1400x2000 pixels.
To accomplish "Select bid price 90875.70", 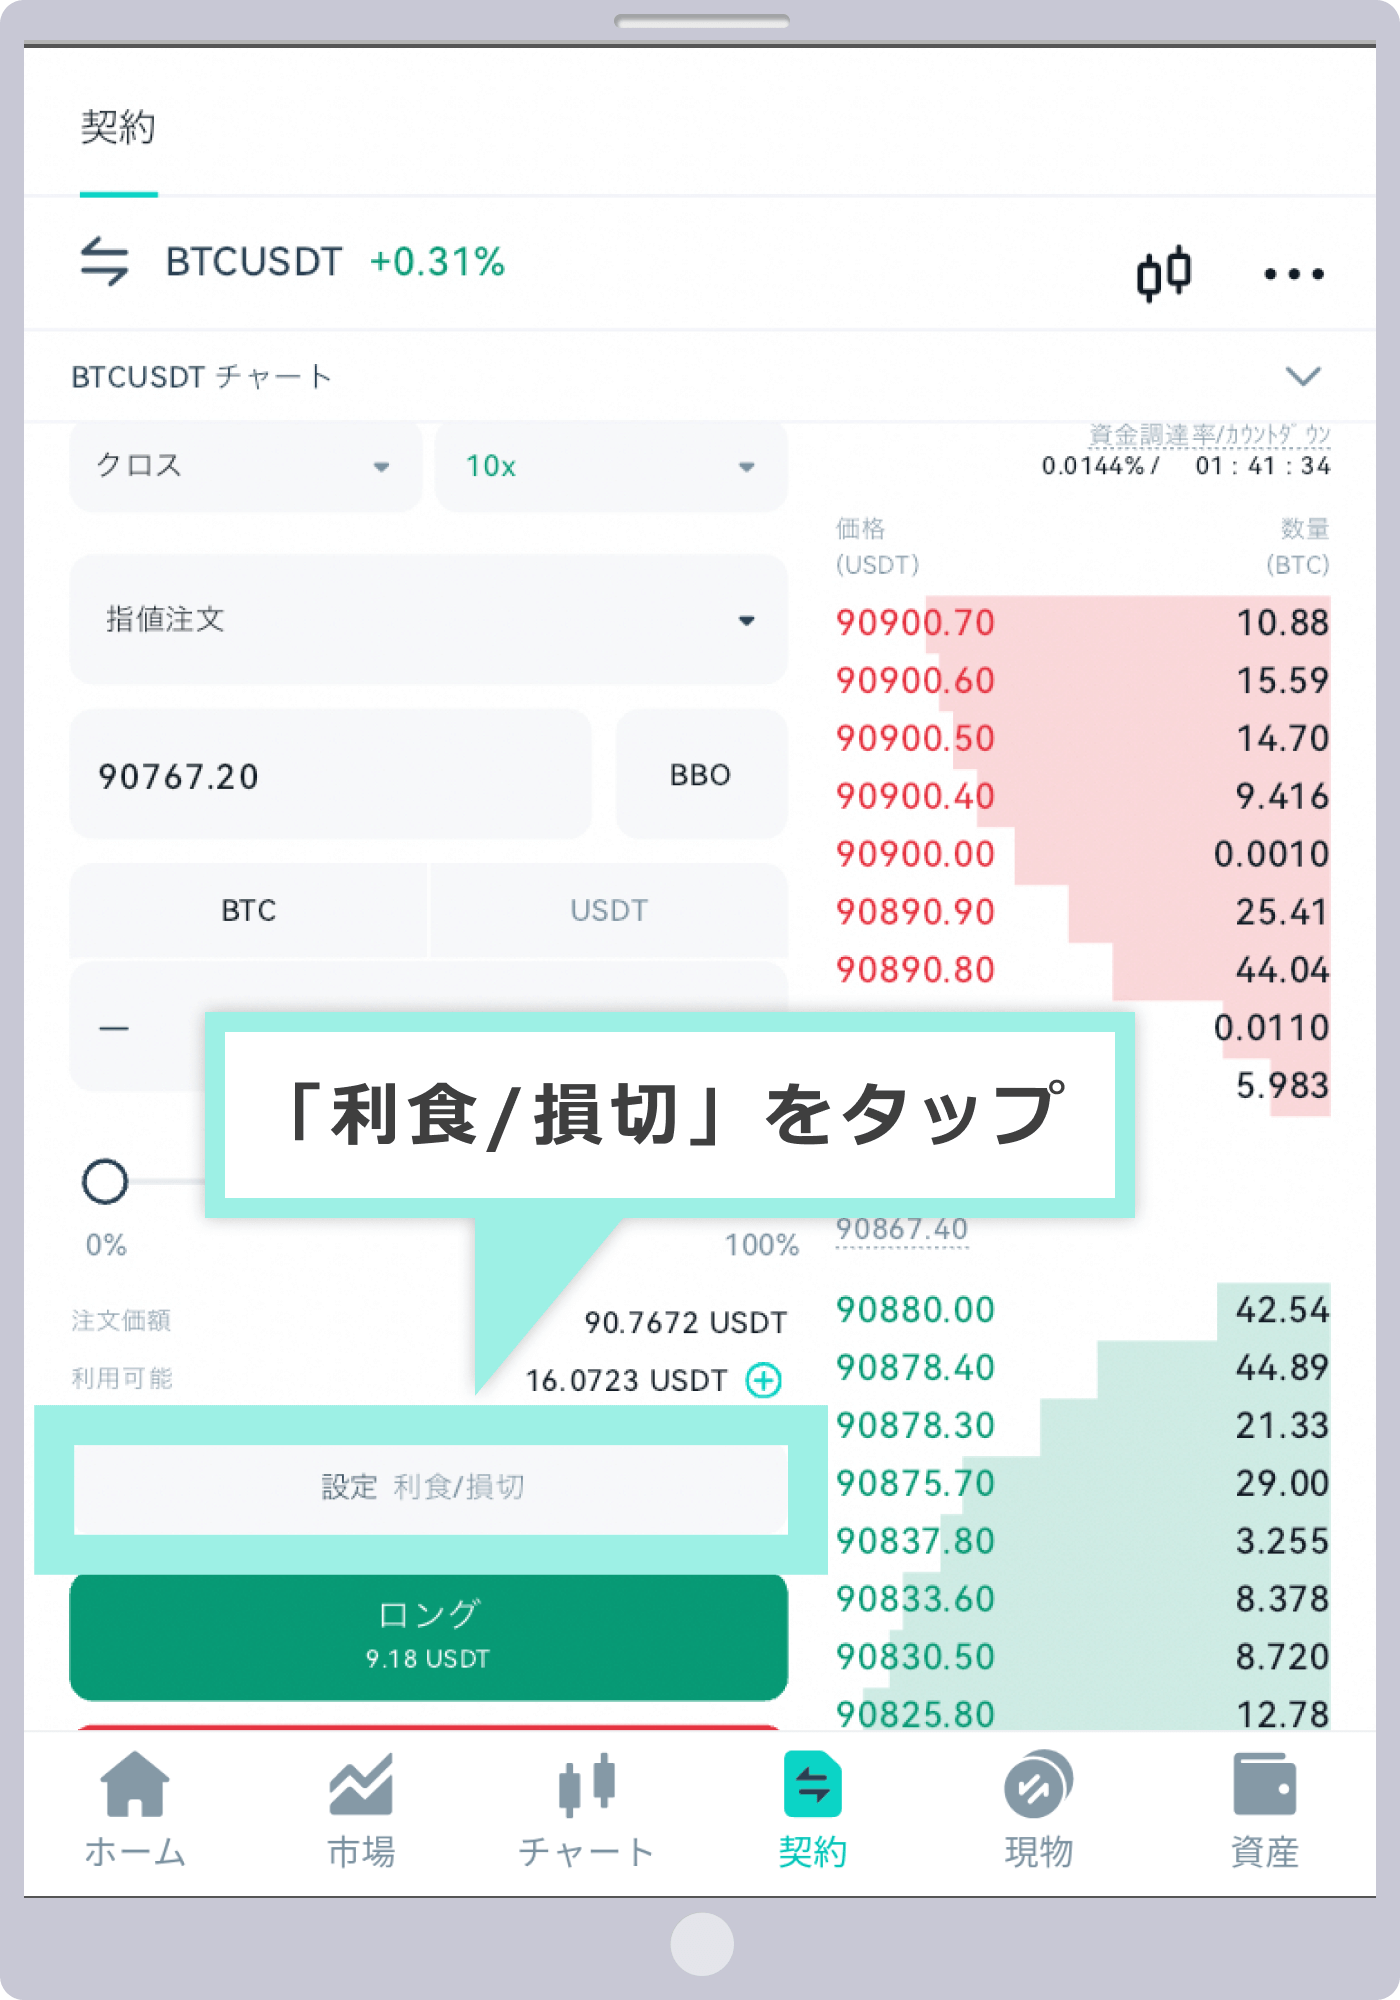I will tap(916, 1484).
